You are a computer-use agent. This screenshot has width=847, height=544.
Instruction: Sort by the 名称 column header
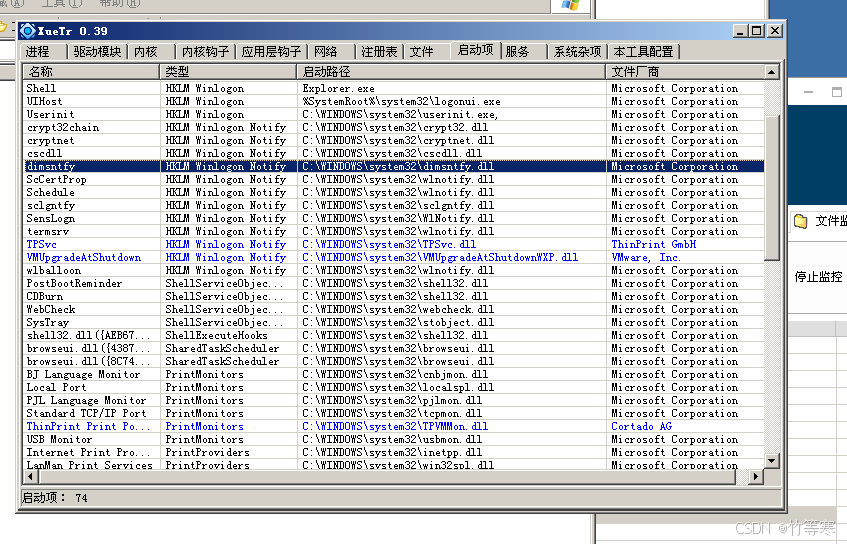[x=90, y=72]
